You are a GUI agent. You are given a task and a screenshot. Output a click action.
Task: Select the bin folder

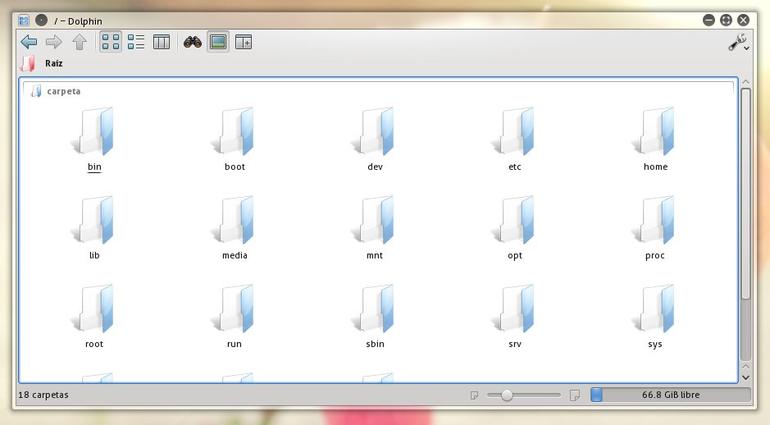(94, 139)
